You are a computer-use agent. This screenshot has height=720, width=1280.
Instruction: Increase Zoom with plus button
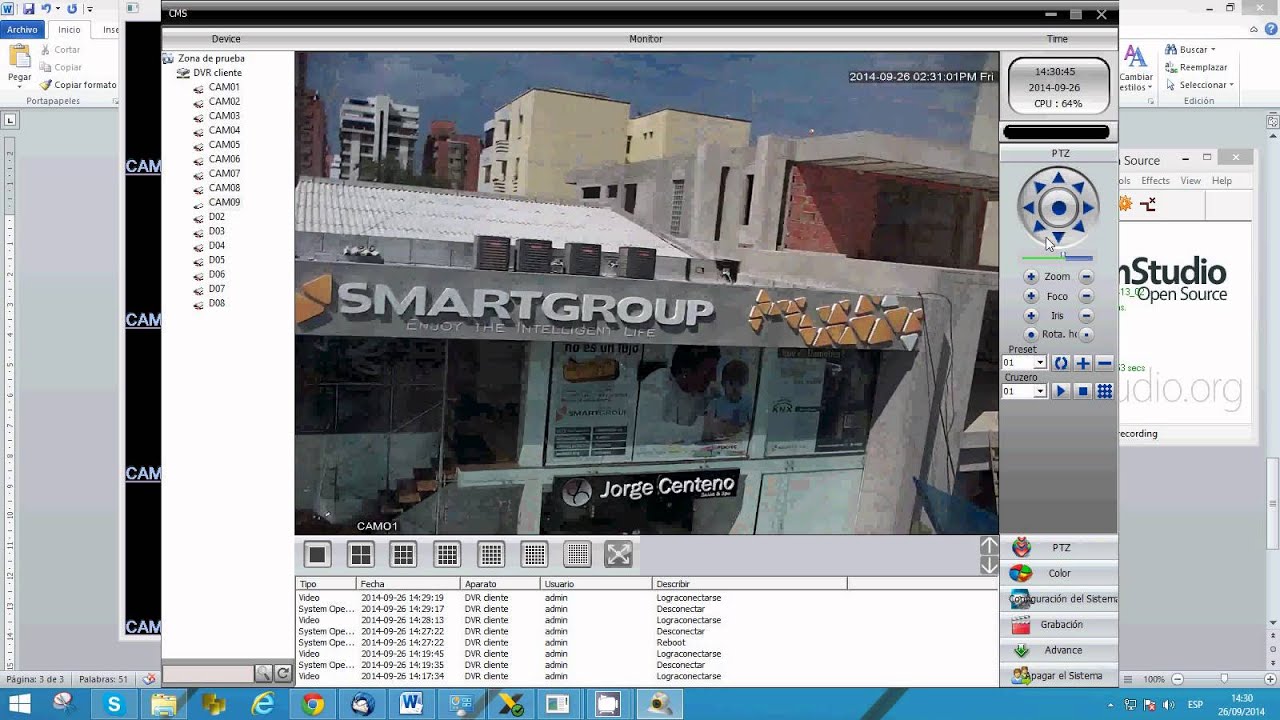click(1031, 276)
